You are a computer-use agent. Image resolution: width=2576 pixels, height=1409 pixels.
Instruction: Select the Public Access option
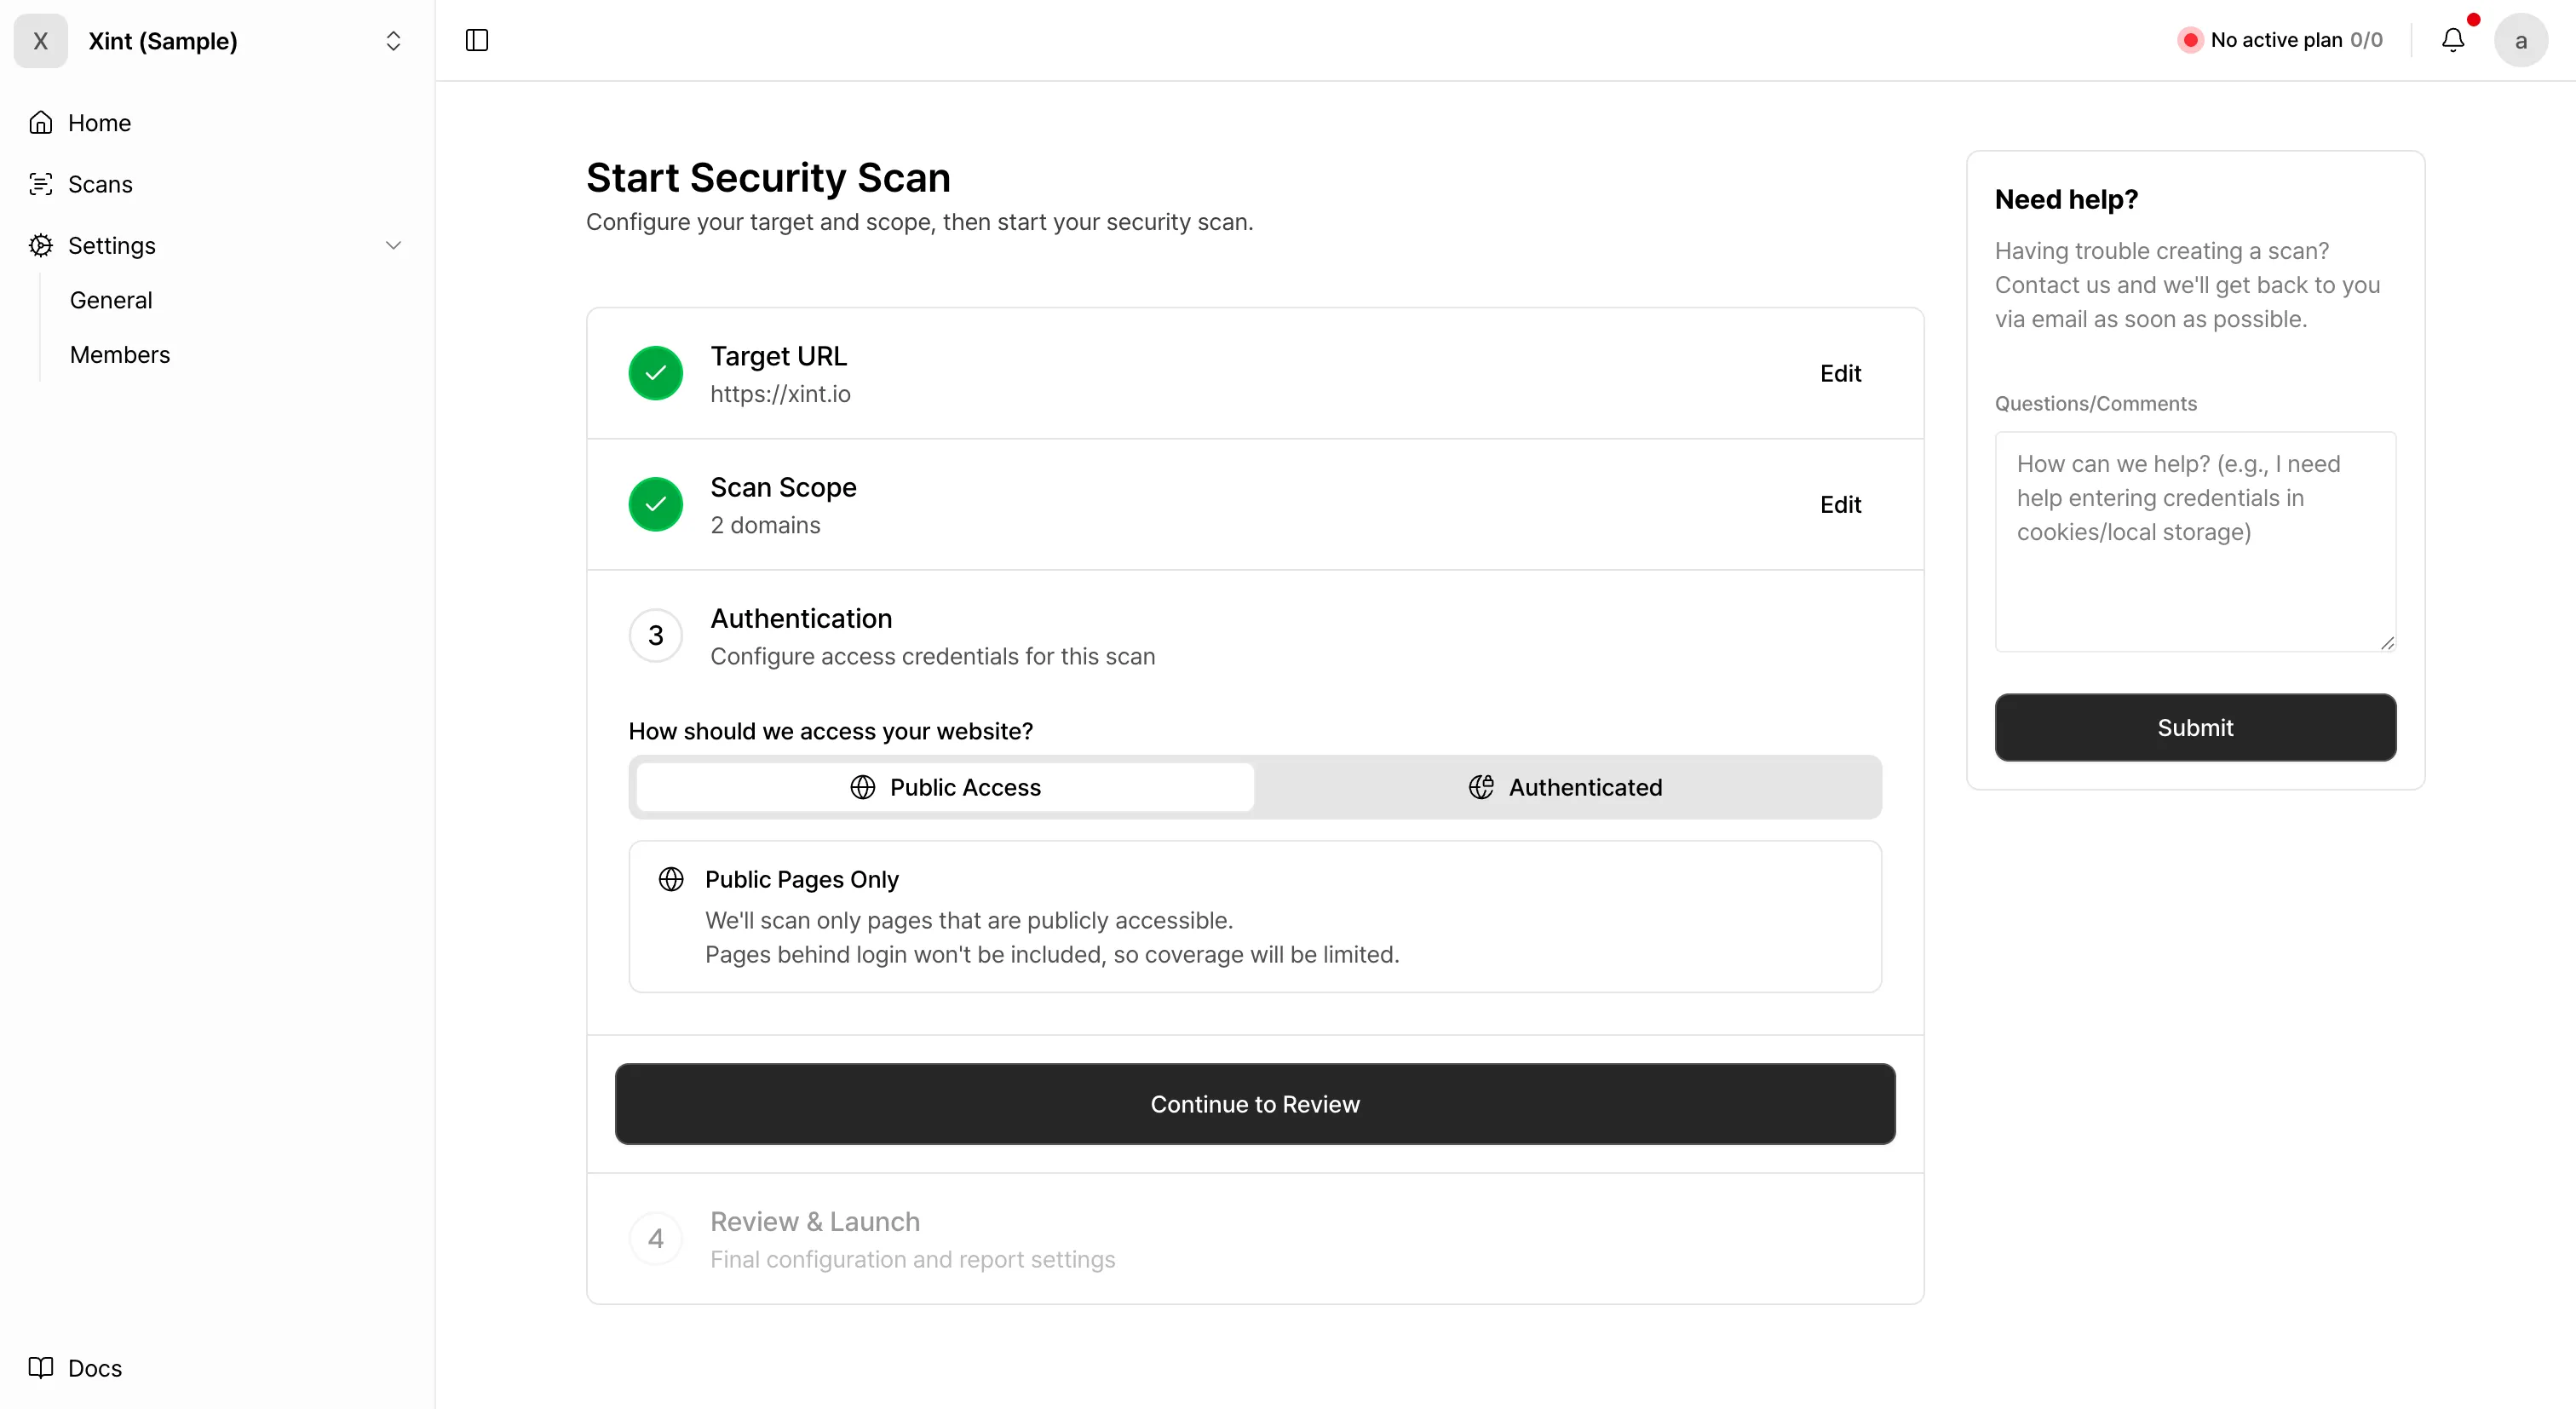[943, 787]
